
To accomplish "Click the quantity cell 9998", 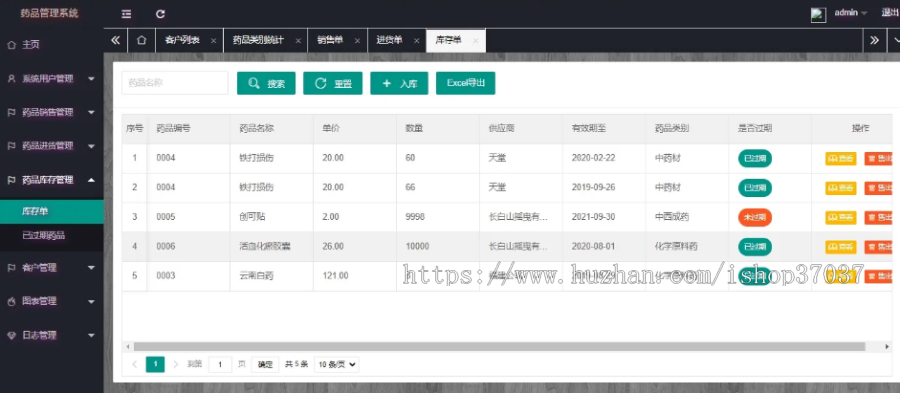I will point(438,217).
